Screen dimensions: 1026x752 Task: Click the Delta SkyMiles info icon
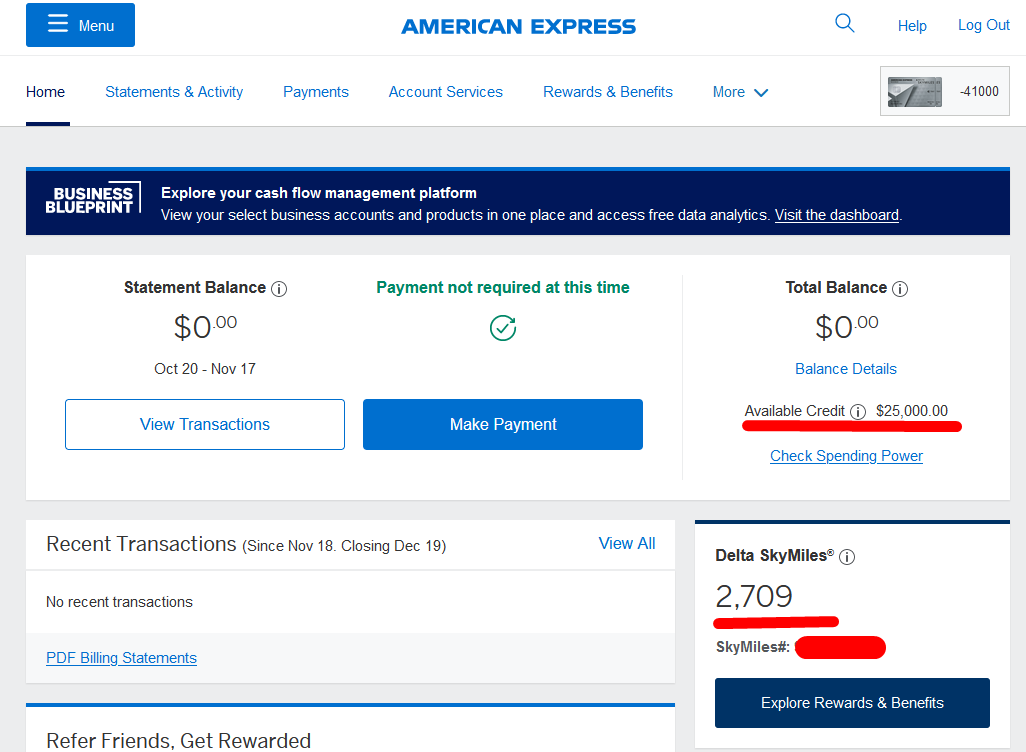tap(847, 557)
